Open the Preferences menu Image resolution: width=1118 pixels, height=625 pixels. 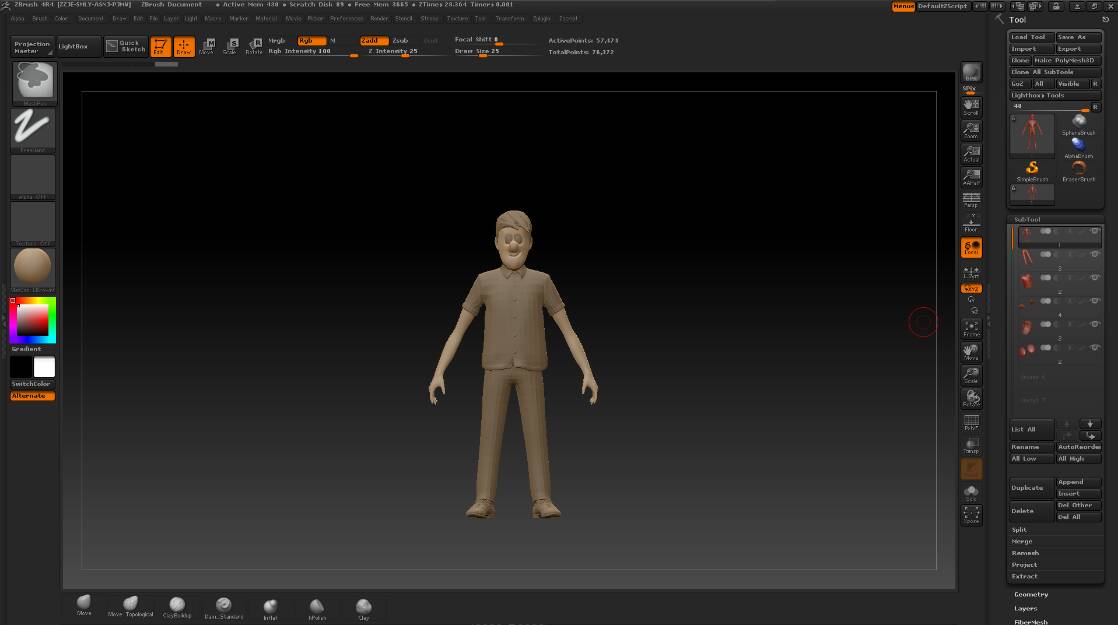pyautogui.click(x=346, y=18)
